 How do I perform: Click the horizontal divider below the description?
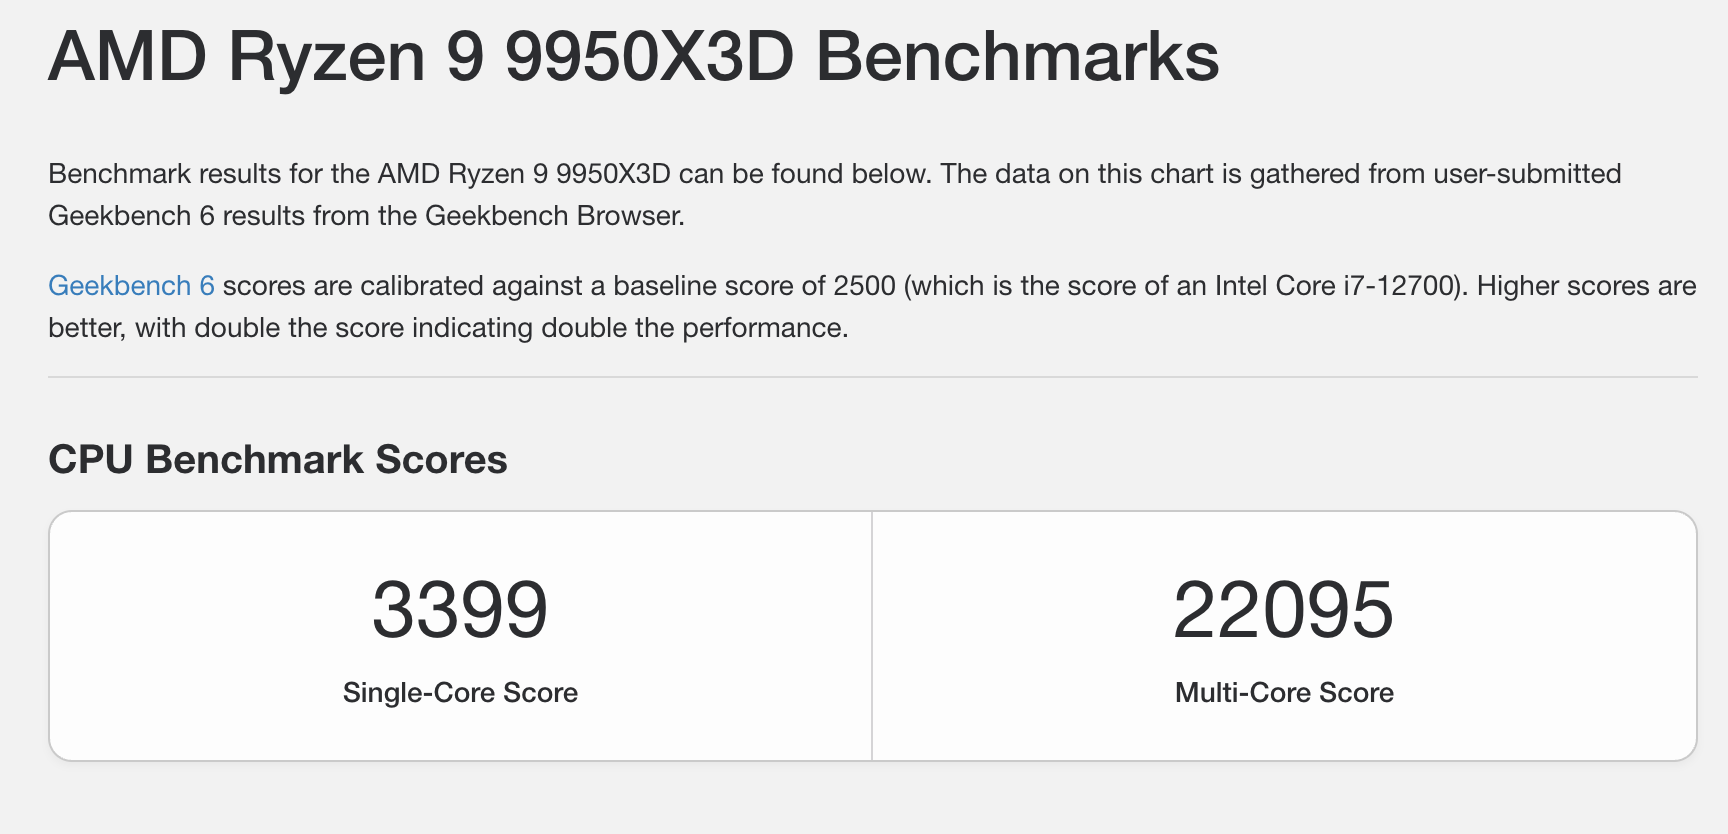click(x=872, y=377)
